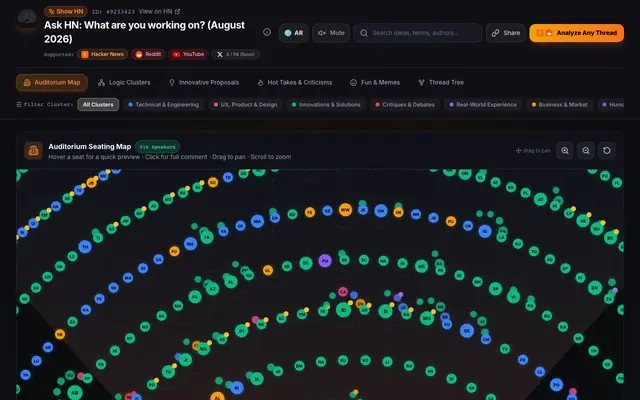
Task: Click the orange SO seat
Action: (x=213, y=182)
